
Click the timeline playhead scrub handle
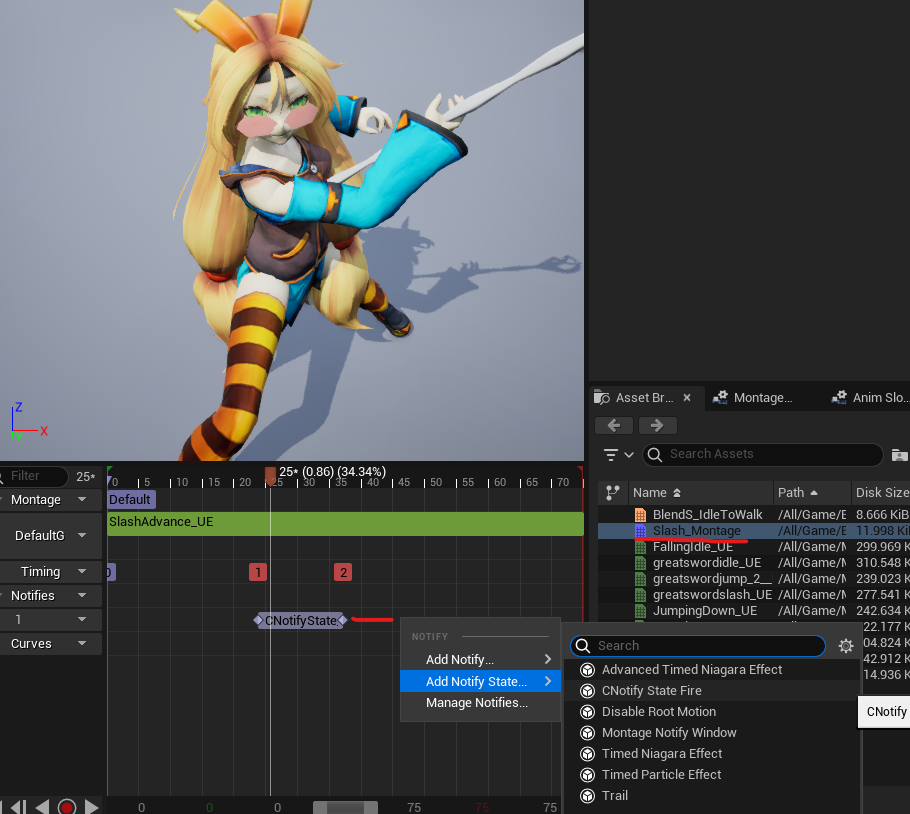pyautogui.click(x=270, y=476)
